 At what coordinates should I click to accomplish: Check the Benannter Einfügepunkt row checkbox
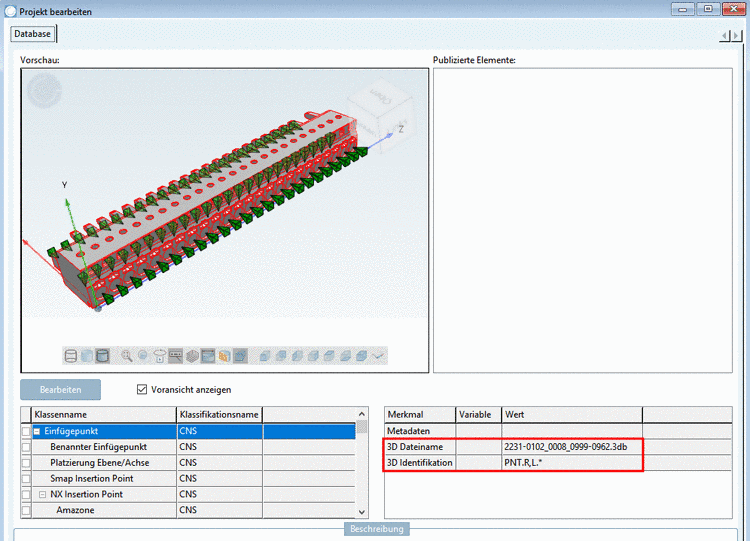pos(26,447)
